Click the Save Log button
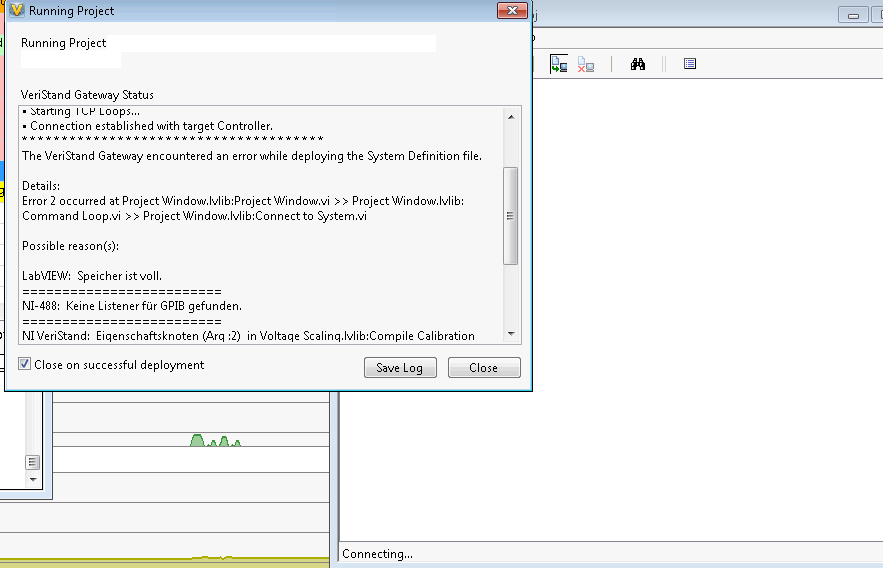Image resolution: width=883 pixels, height=568 pixels. click(400, 368)
